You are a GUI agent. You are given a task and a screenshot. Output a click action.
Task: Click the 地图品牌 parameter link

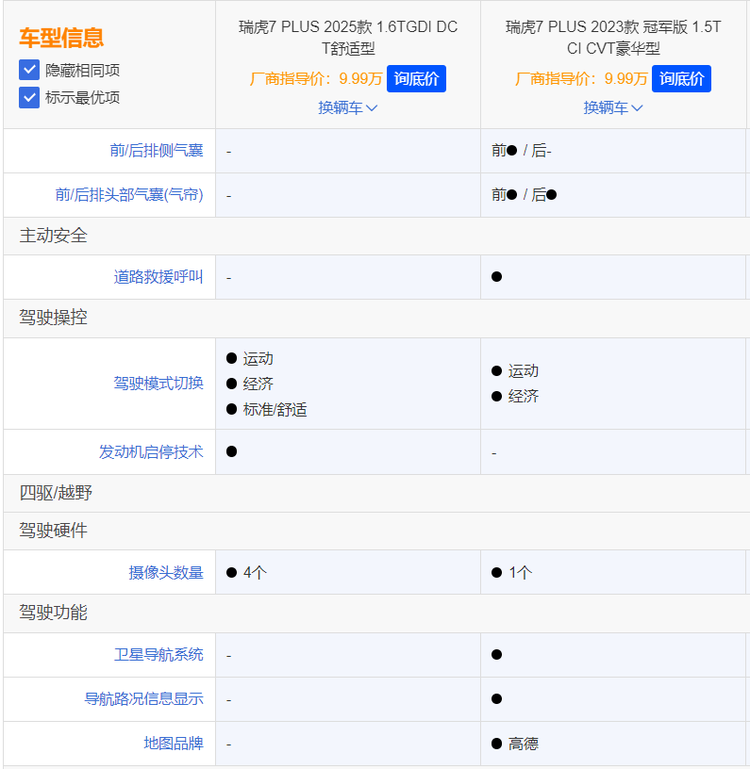click(x=173, y=743)
